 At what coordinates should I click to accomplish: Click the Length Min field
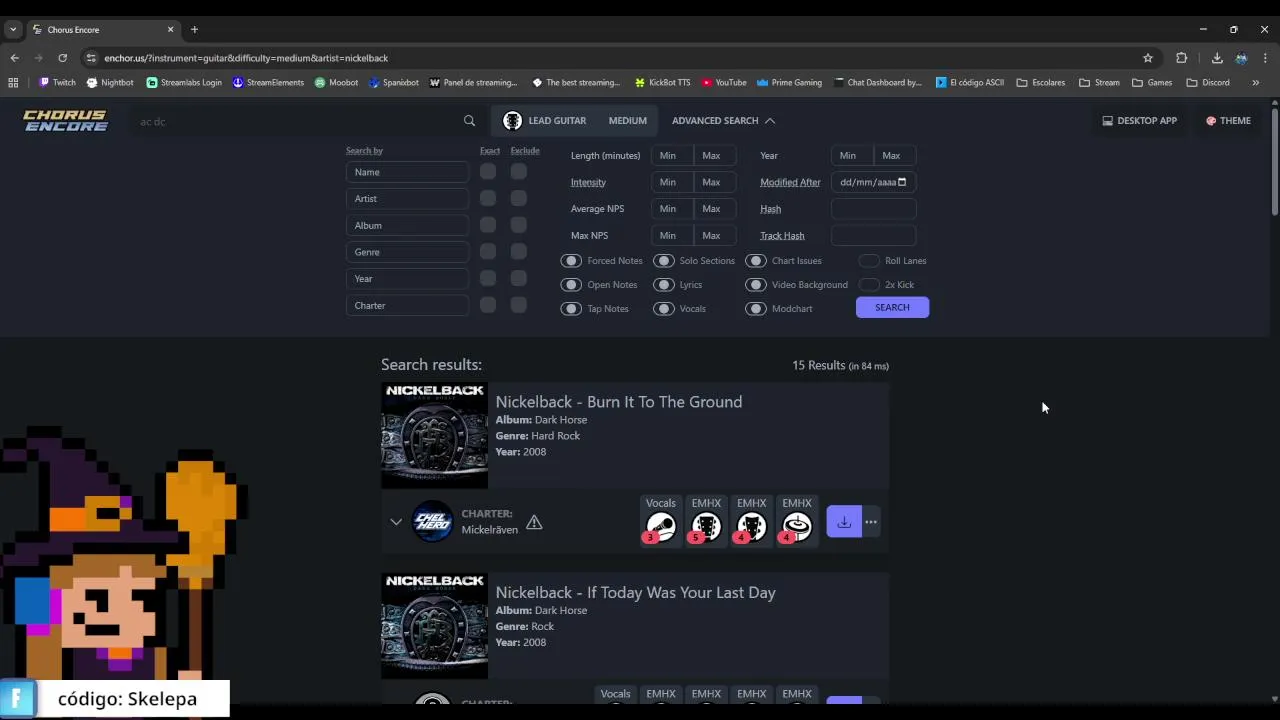point(671,155)
